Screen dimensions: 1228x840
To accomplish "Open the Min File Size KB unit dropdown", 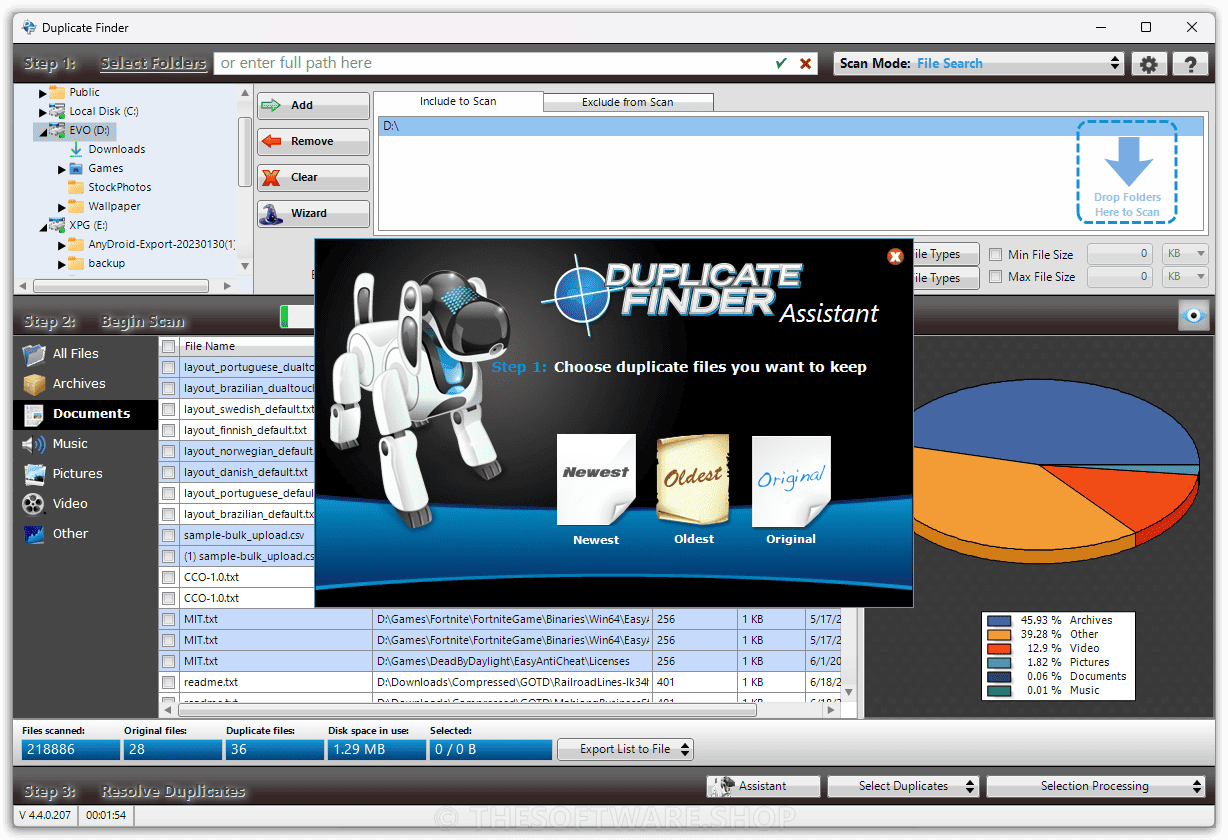I will point(1186,254).
